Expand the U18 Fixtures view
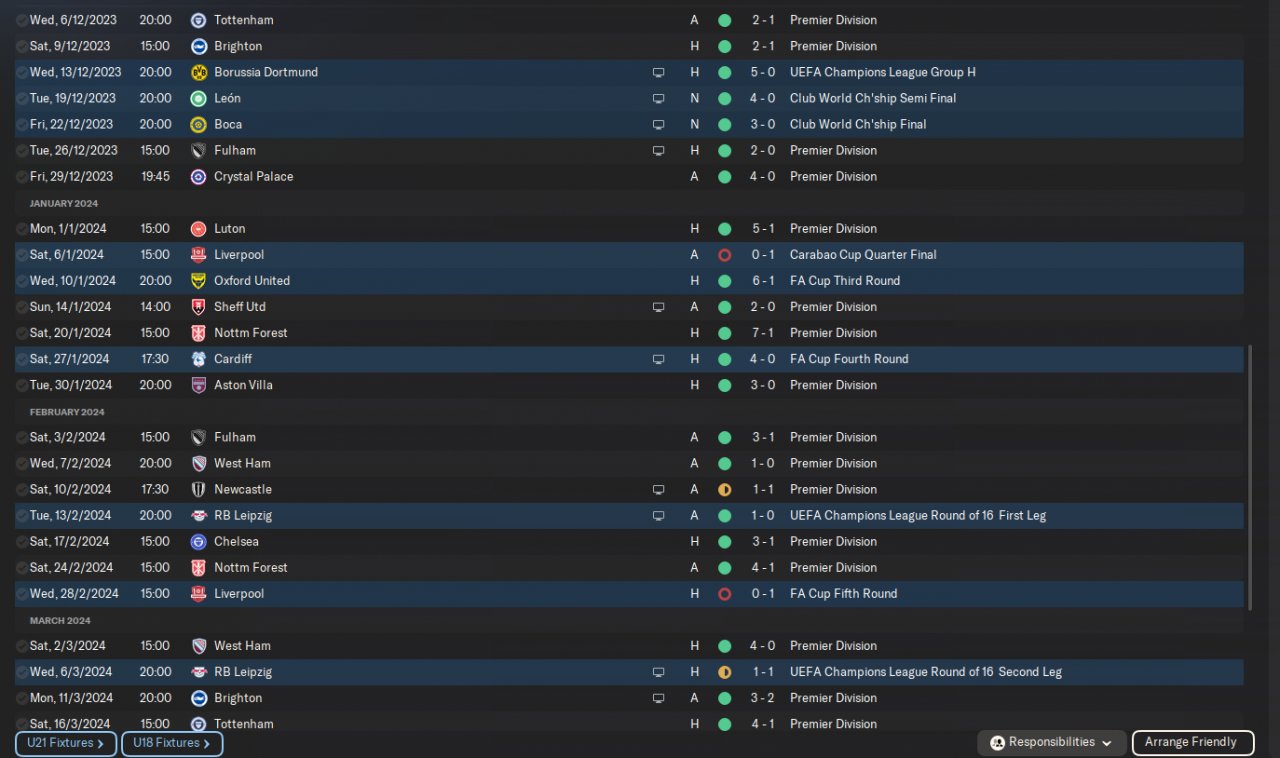 [171, 744]
